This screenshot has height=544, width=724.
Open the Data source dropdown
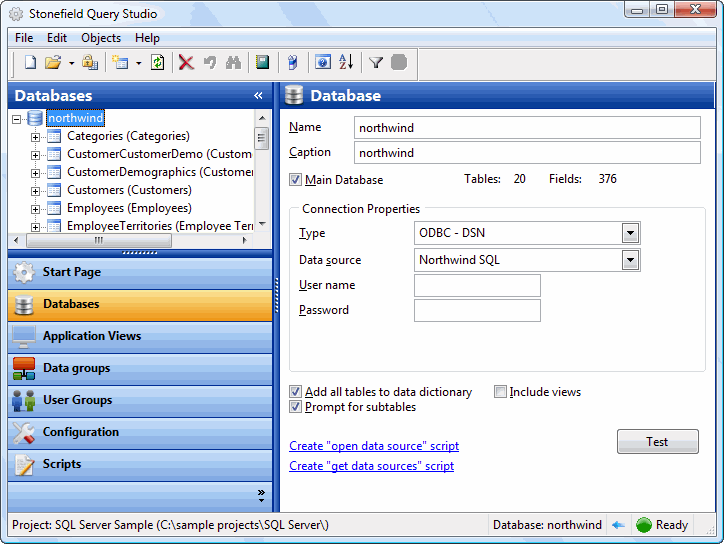click(x=630, y=260)
